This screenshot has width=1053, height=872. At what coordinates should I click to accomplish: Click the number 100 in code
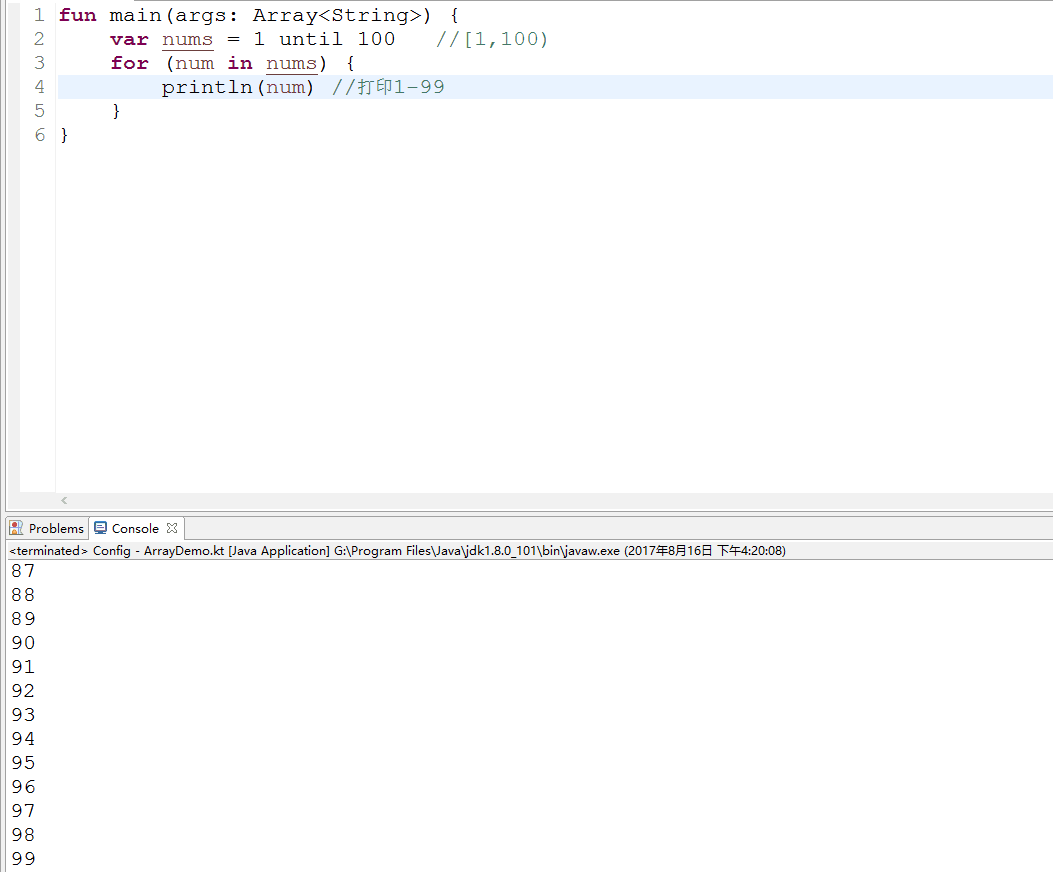pyautogui.click(x=376, y=39)
